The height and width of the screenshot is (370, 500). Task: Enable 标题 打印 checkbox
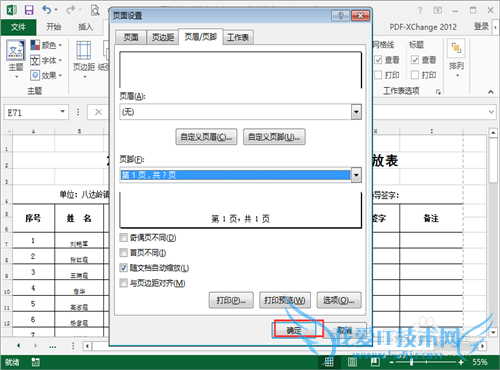pos(415,75)
